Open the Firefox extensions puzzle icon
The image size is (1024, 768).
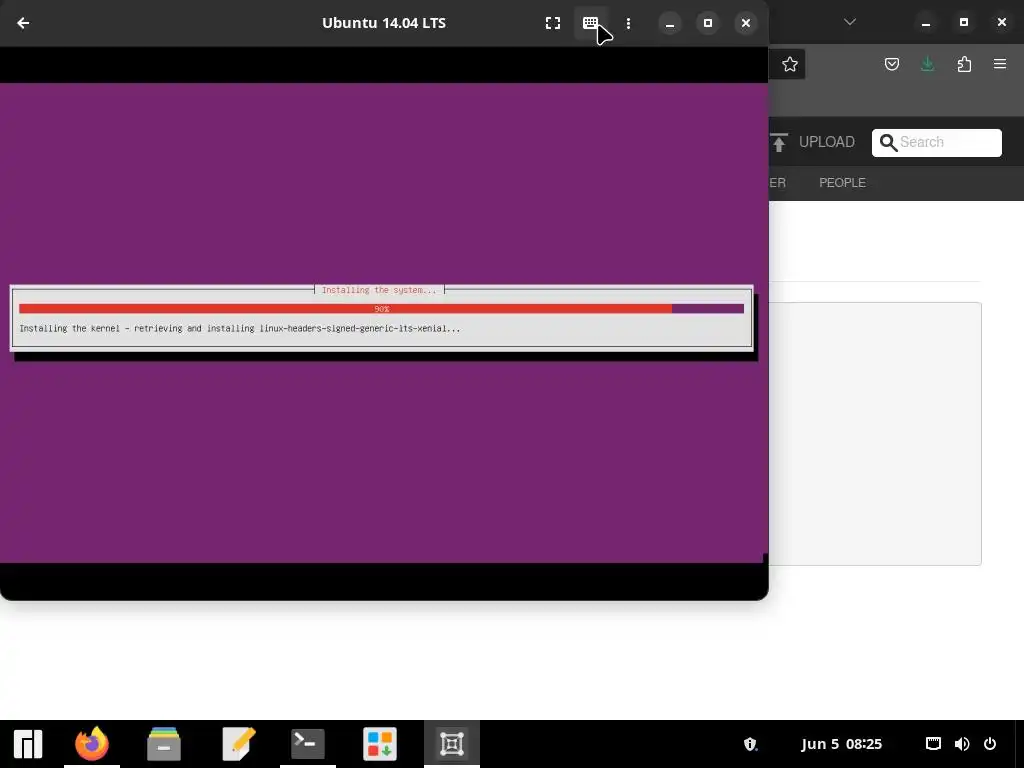pyautogui.click(x=964, y=64)
